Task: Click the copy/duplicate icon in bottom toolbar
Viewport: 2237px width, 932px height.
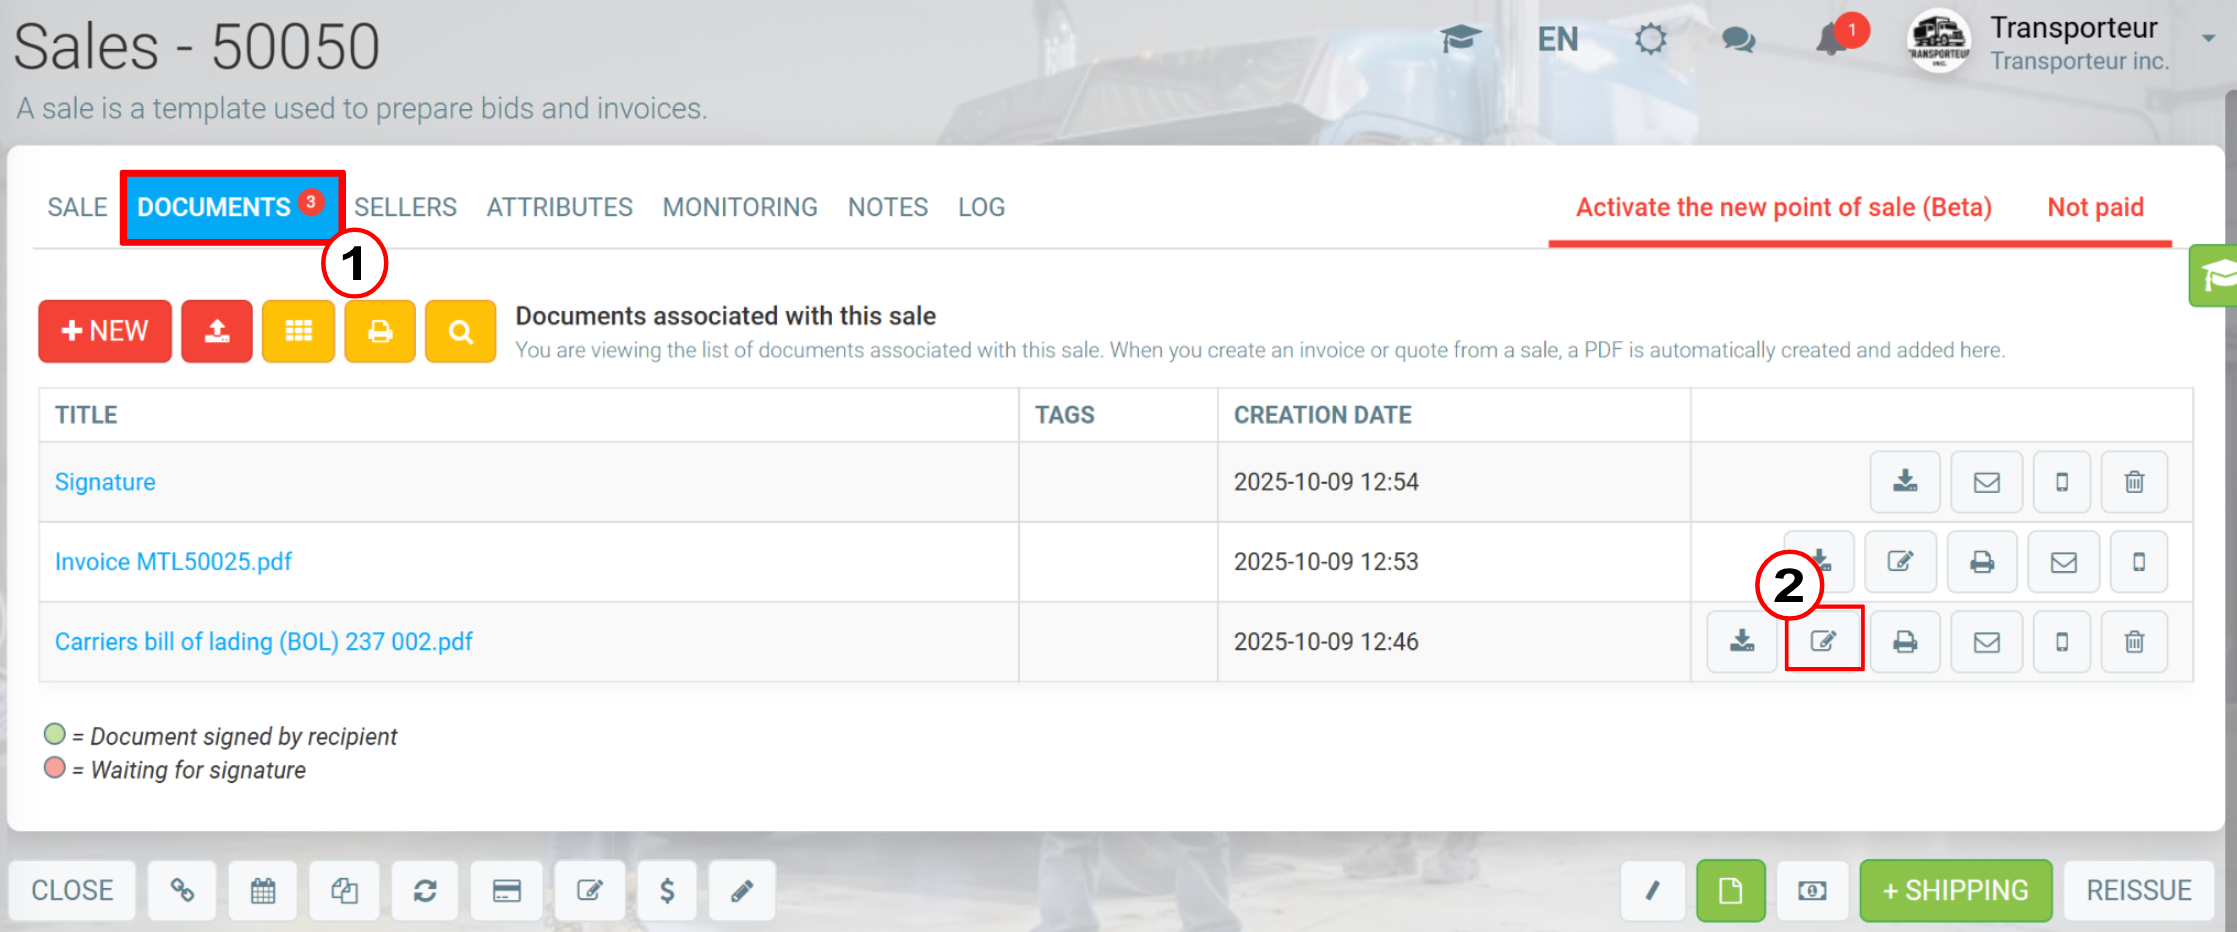Action: click(344, 890)
